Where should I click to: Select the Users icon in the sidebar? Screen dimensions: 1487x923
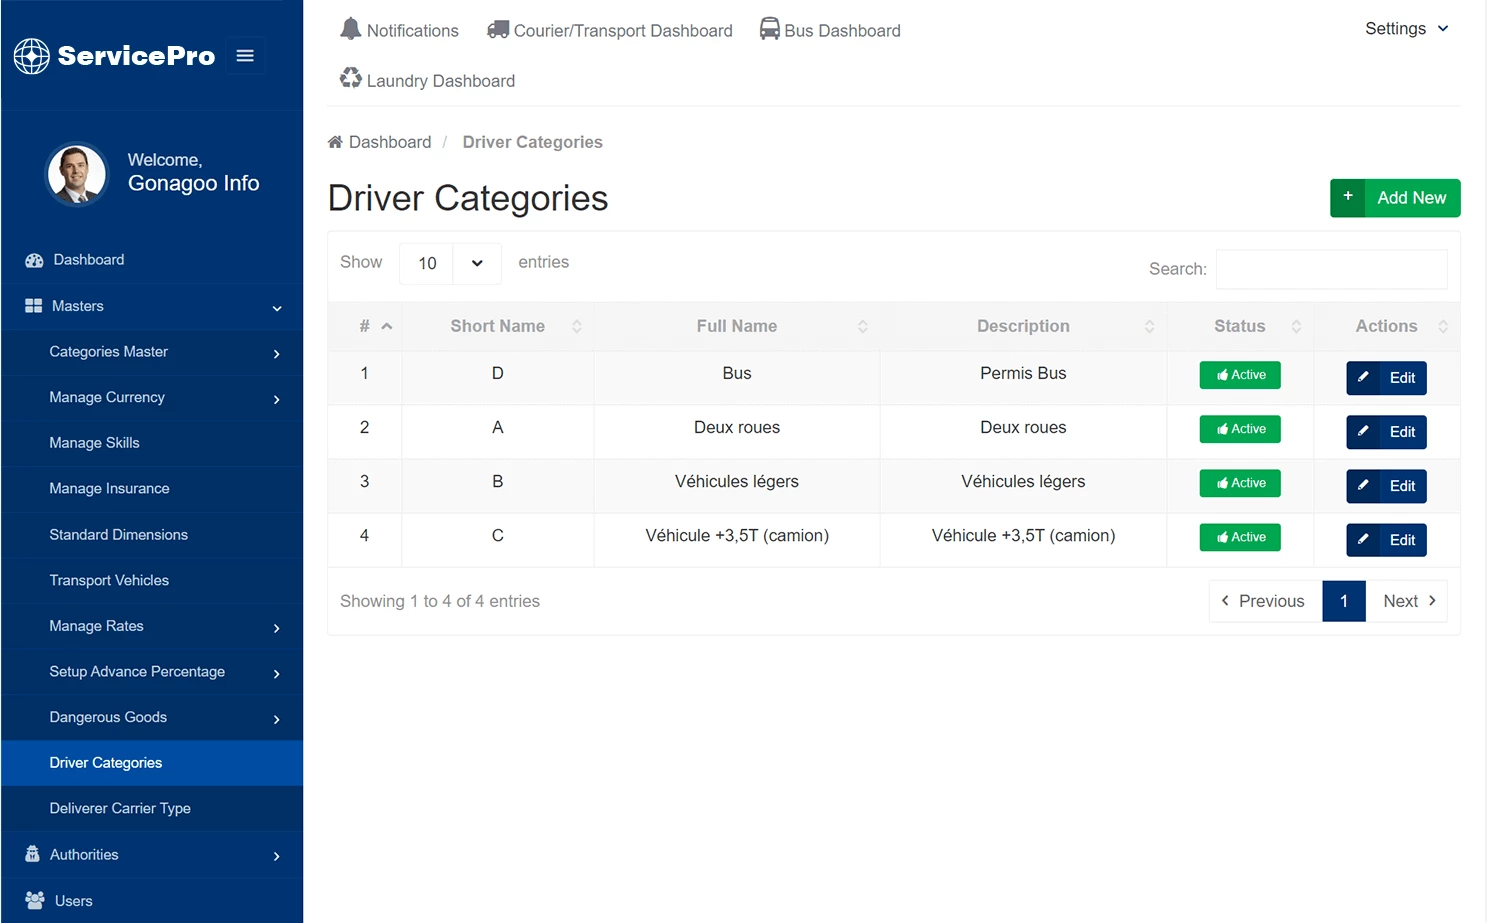pyautogui.click(x=35, y=900)
